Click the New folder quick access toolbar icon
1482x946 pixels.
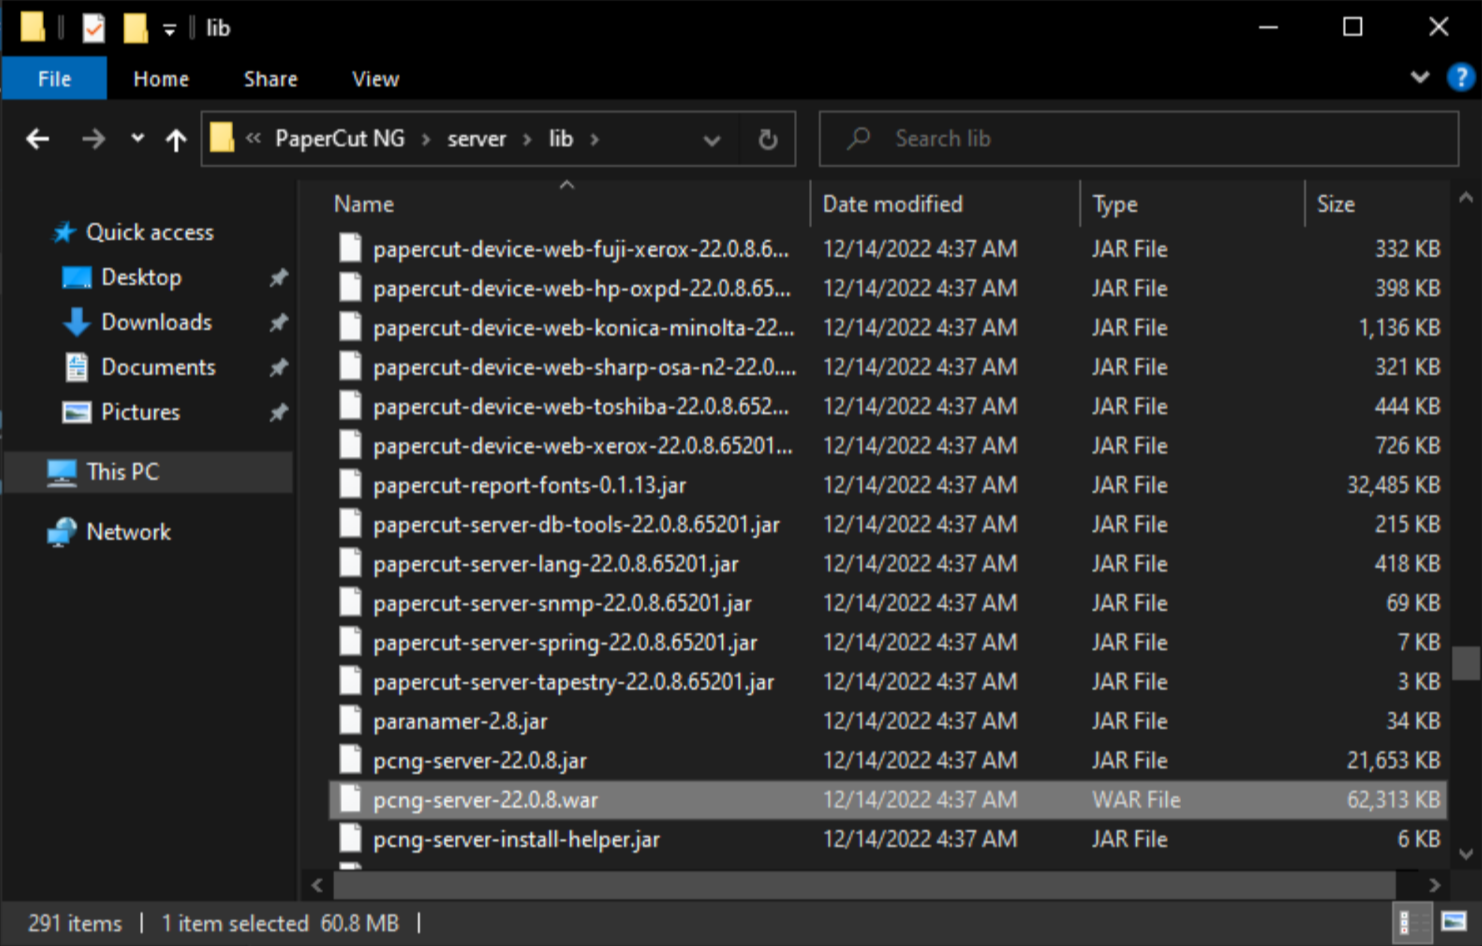pos(135,28)
